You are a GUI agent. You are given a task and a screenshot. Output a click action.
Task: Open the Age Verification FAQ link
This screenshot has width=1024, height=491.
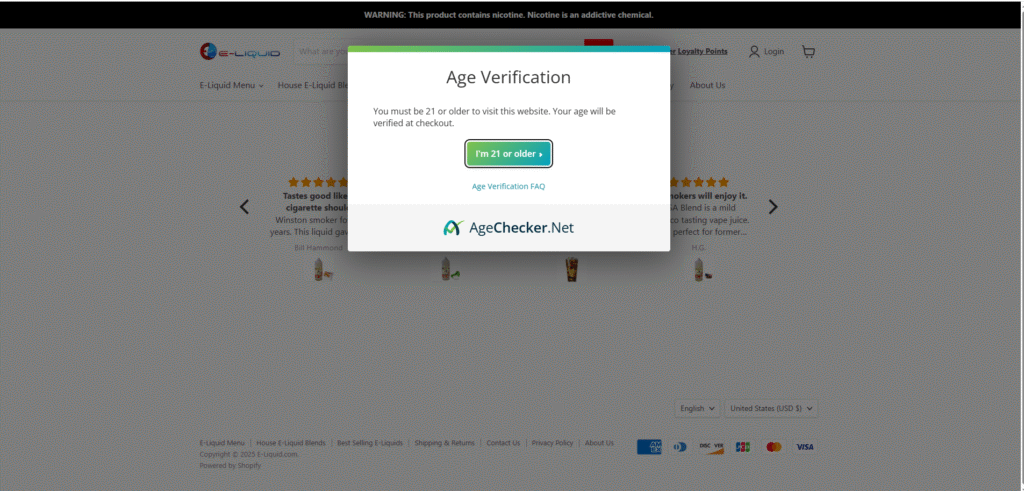(x=508, y=186)
